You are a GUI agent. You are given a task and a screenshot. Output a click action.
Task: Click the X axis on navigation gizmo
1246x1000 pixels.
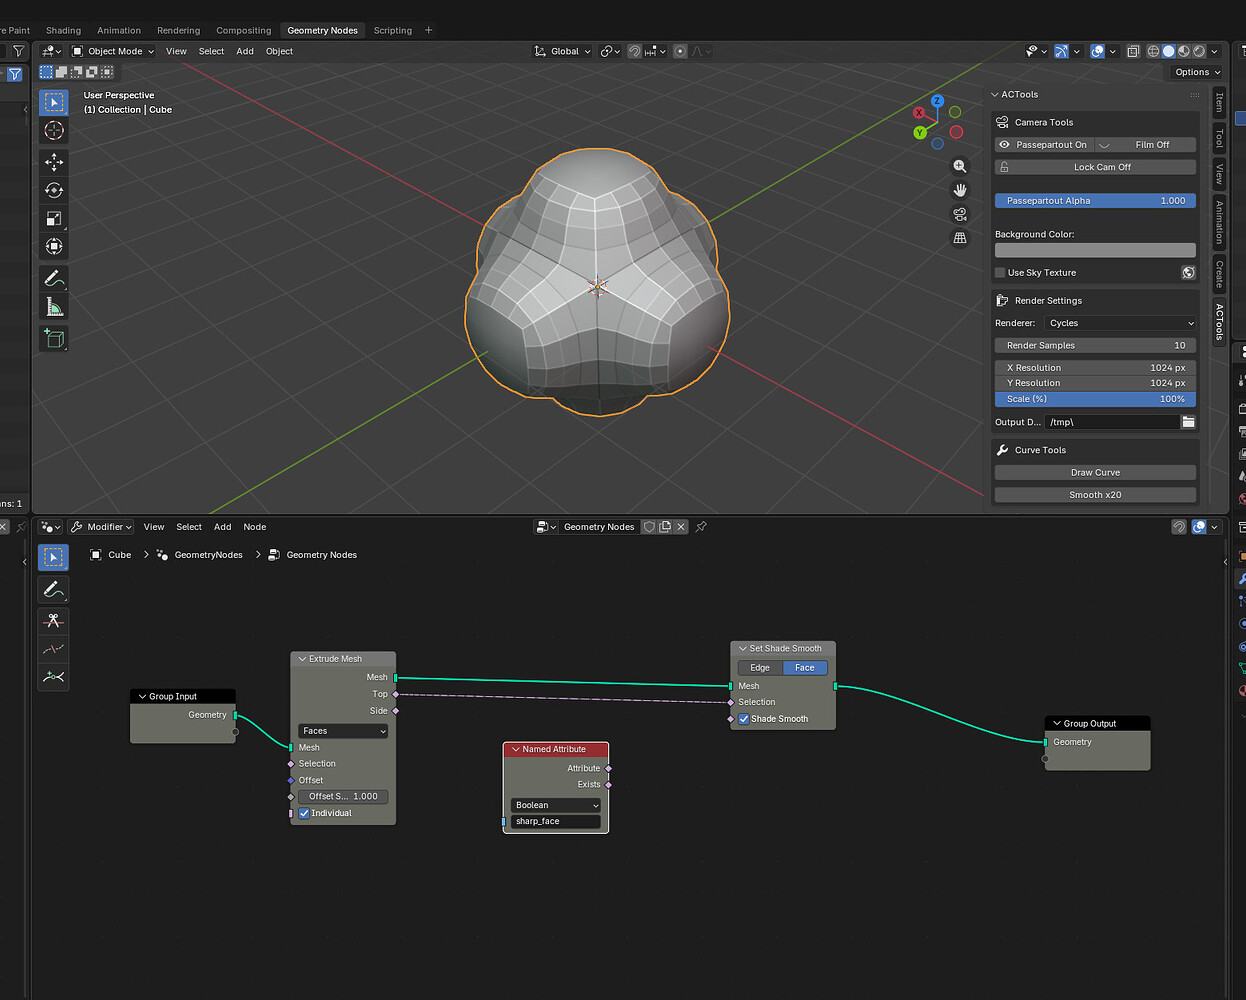point(919,113)
